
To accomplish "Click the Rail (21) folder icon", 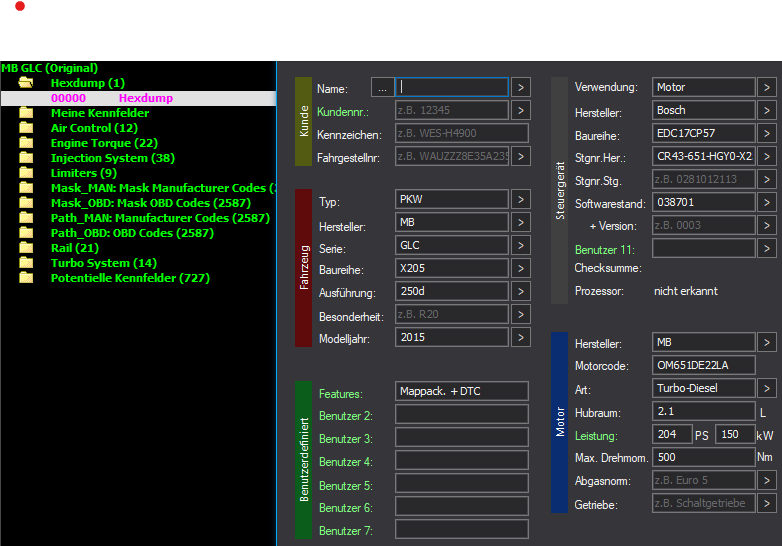I will pos(26,247).
